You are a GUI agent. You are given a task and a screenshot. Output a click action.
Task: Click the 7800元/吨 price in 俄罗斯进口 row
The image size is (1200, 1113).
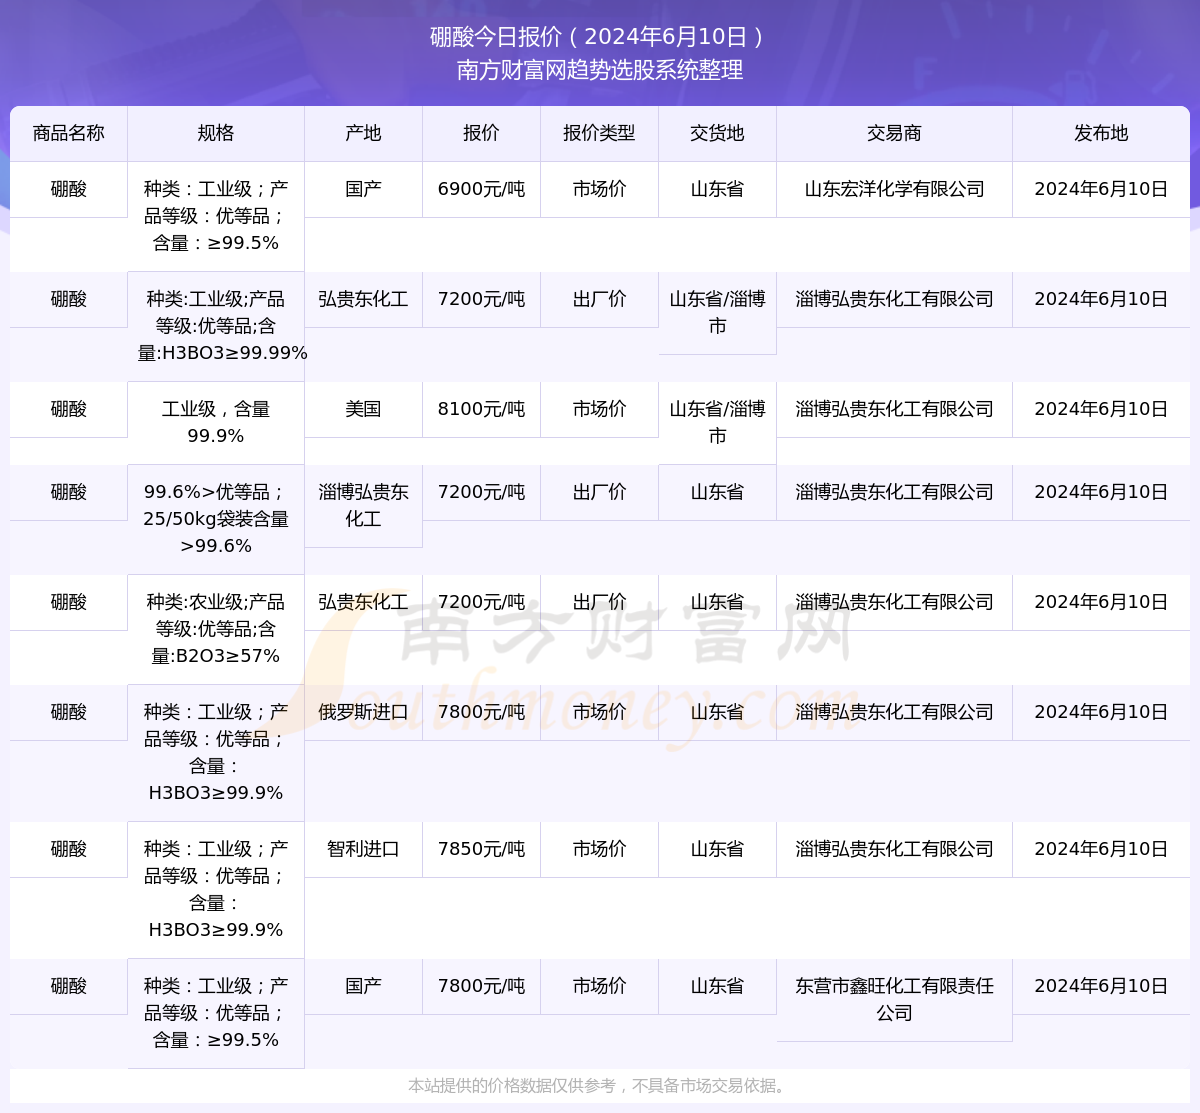click(x=481, y=712)
